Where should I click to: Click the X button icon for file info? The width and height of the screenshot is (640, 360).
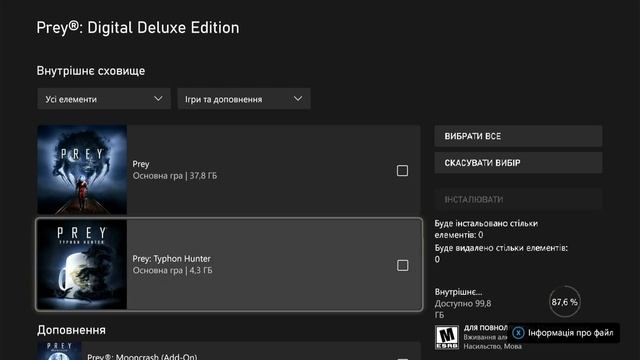click(518, 333)
